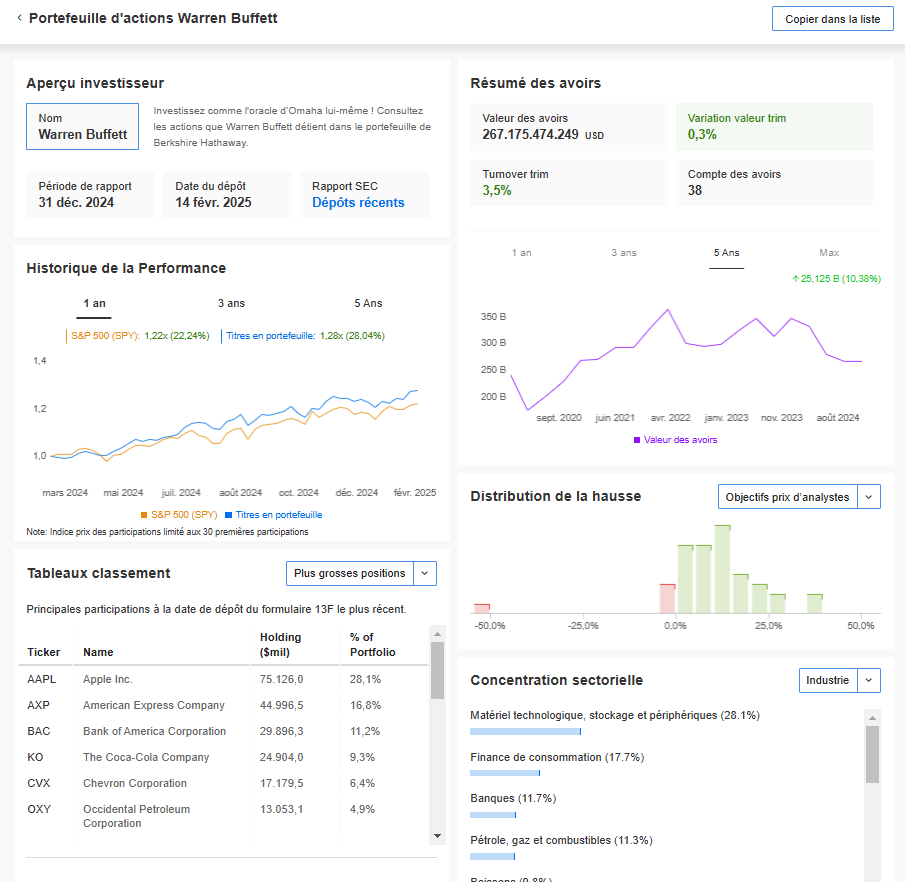Open Industrie dropdown in sector concentration
The width and height of the screenshot is (905, 882).
tap(840, 681)
